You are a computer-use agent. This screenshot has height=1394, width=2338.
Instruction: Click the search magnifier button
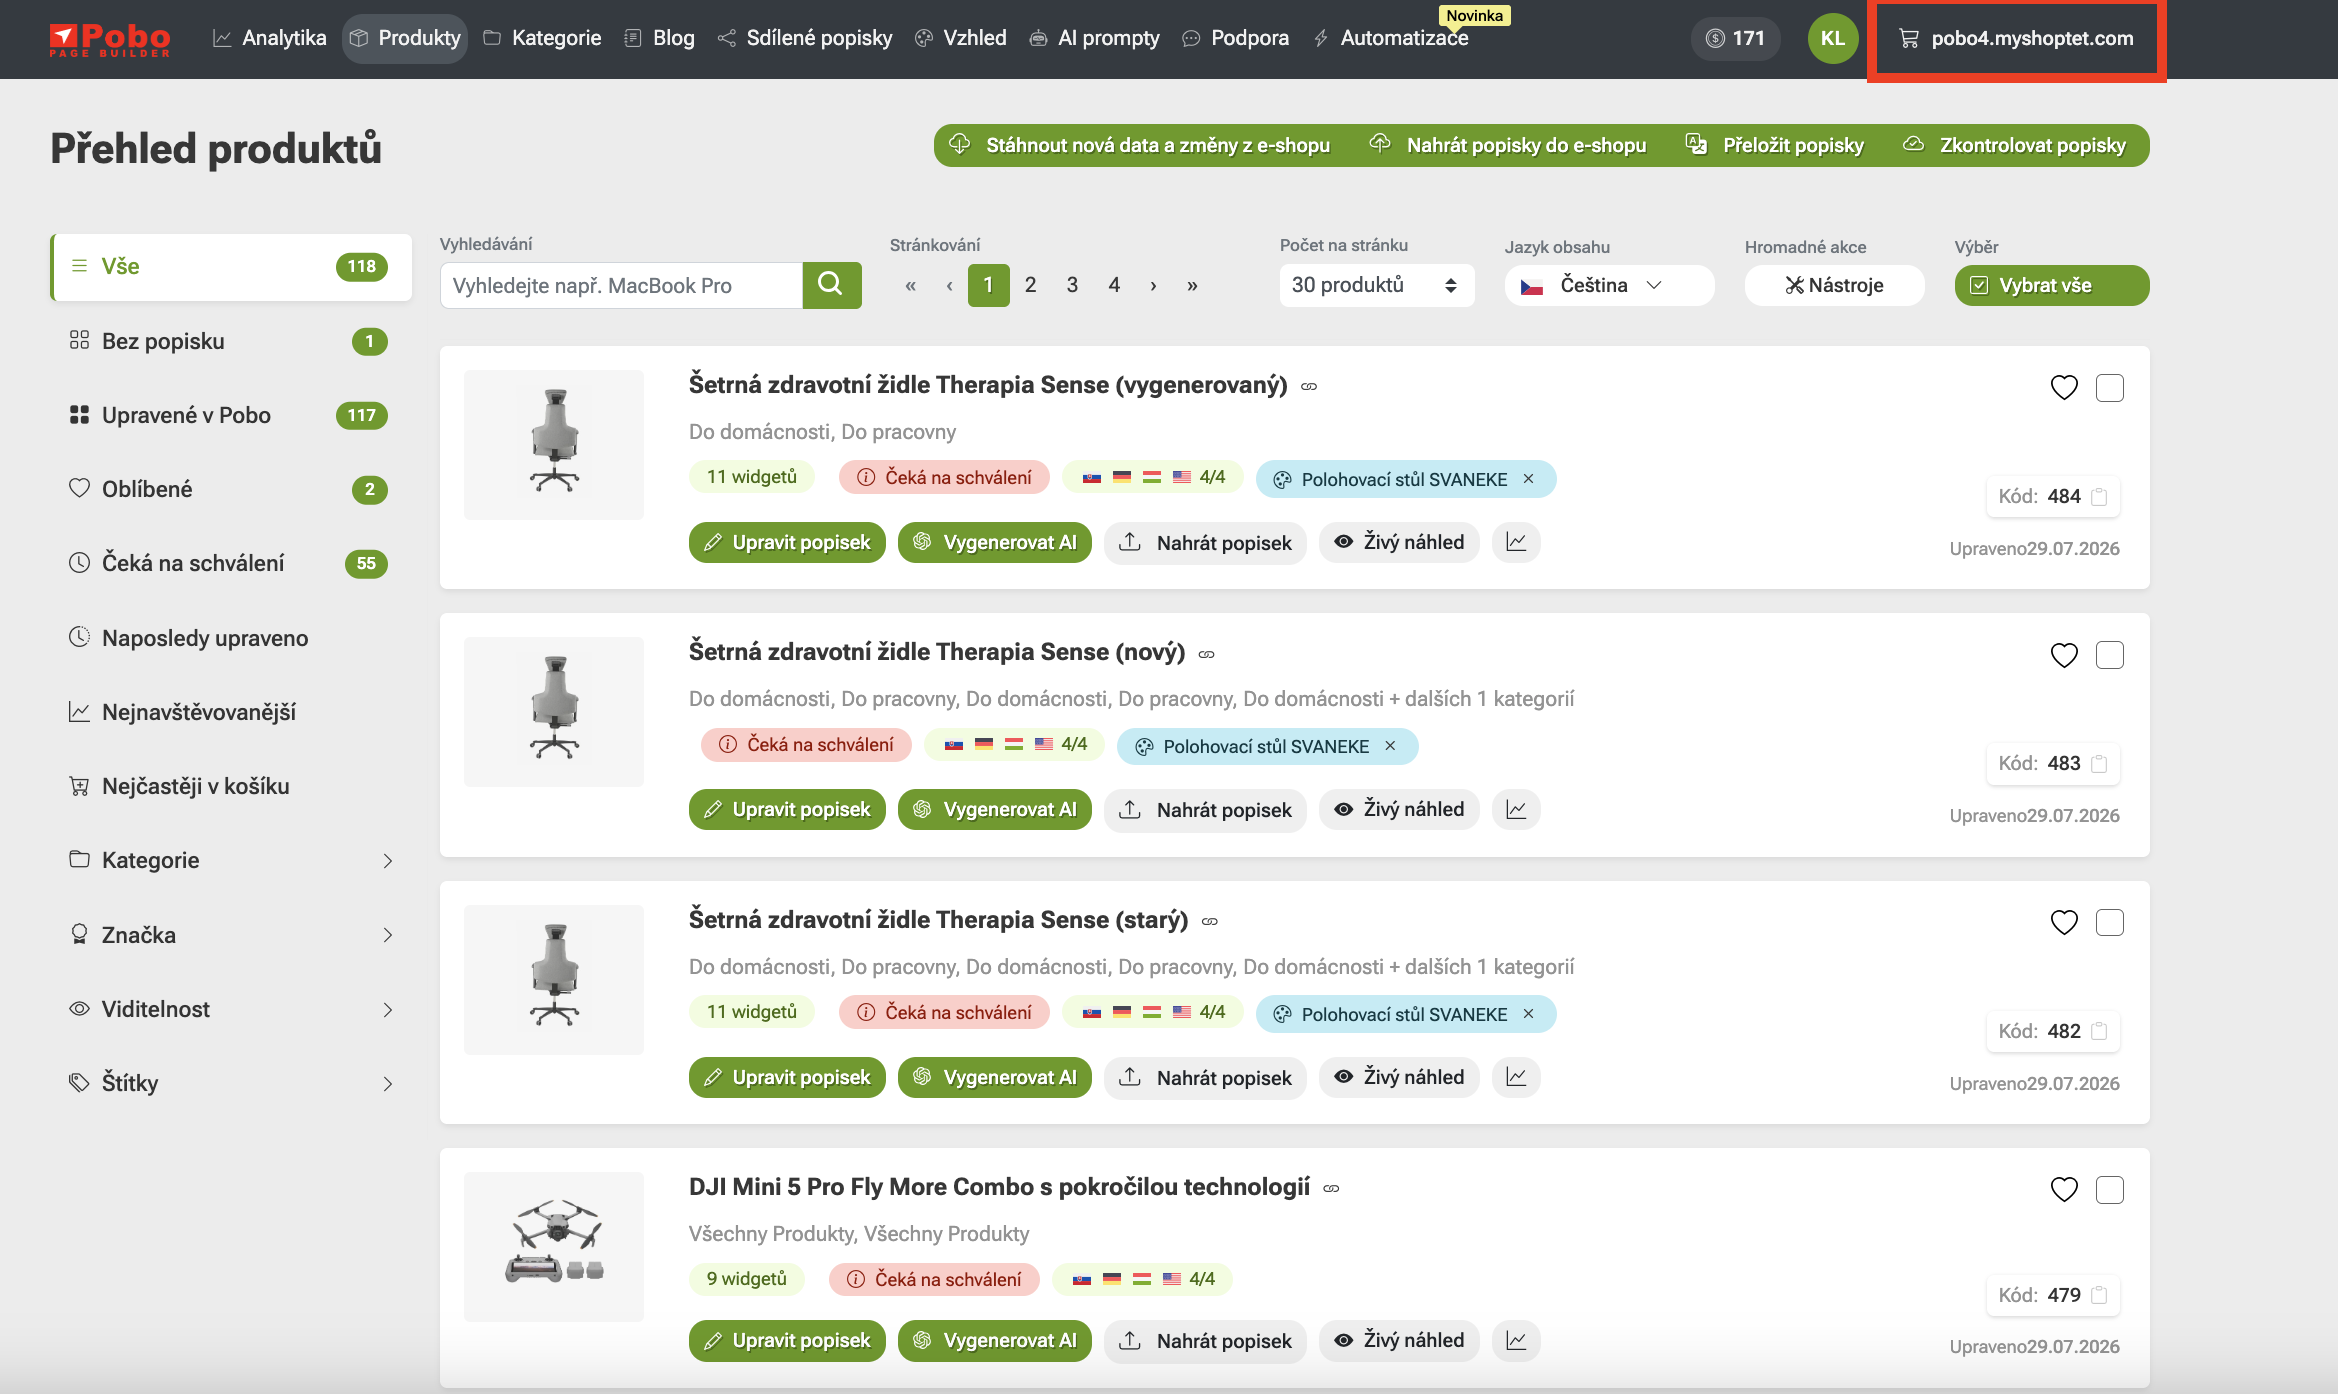tap(831, 285)
